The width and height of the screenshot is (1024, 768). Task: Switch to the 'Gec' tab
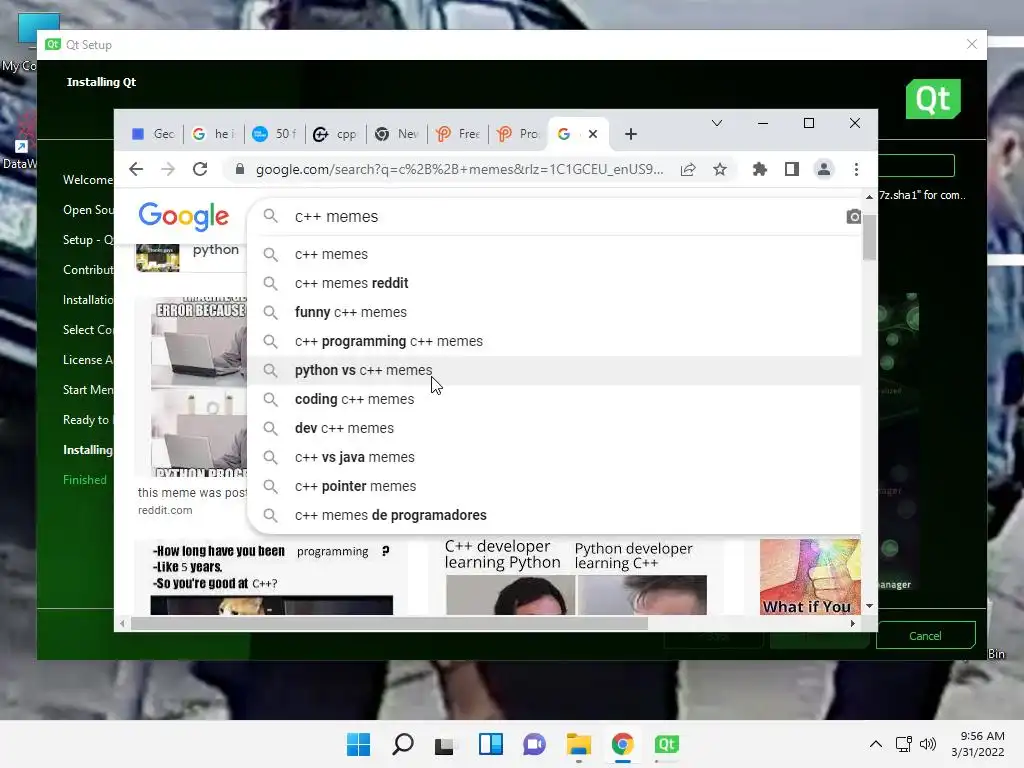pos(153,134)
